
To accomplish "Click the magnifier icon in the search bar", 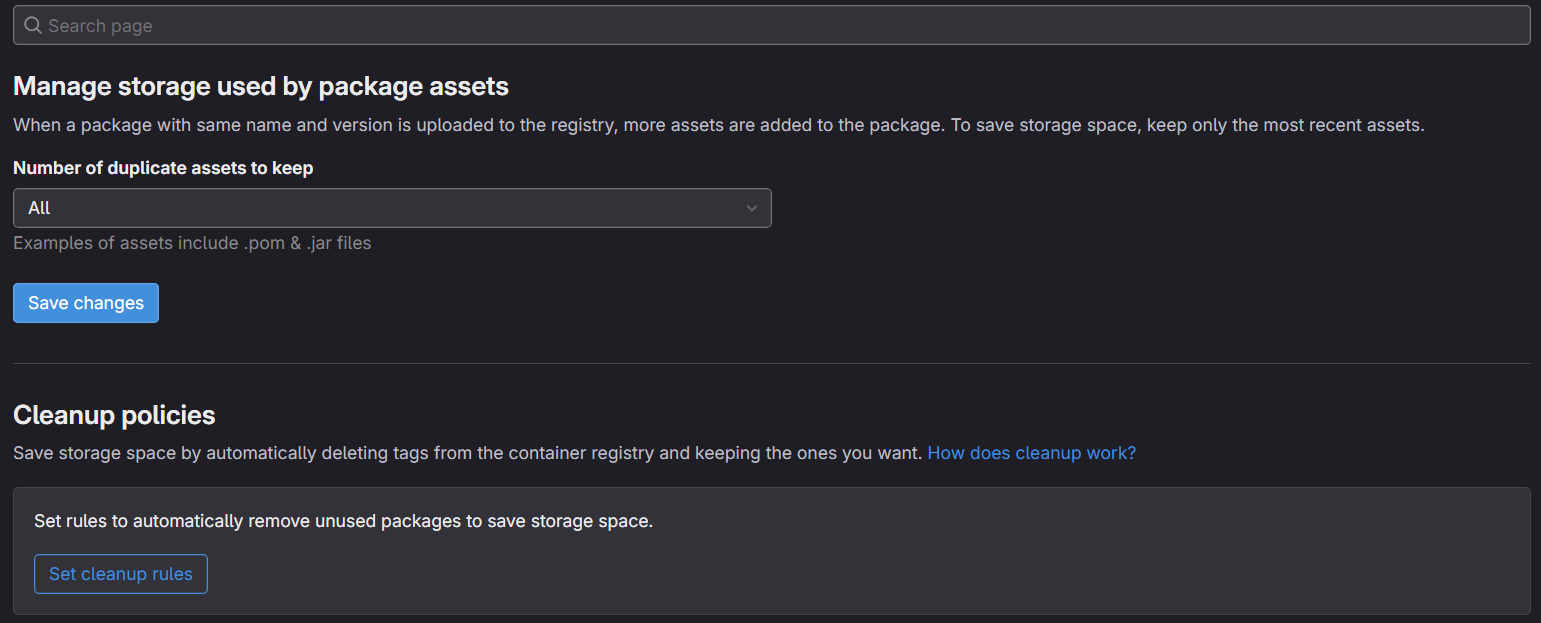I will pos(33,25).
